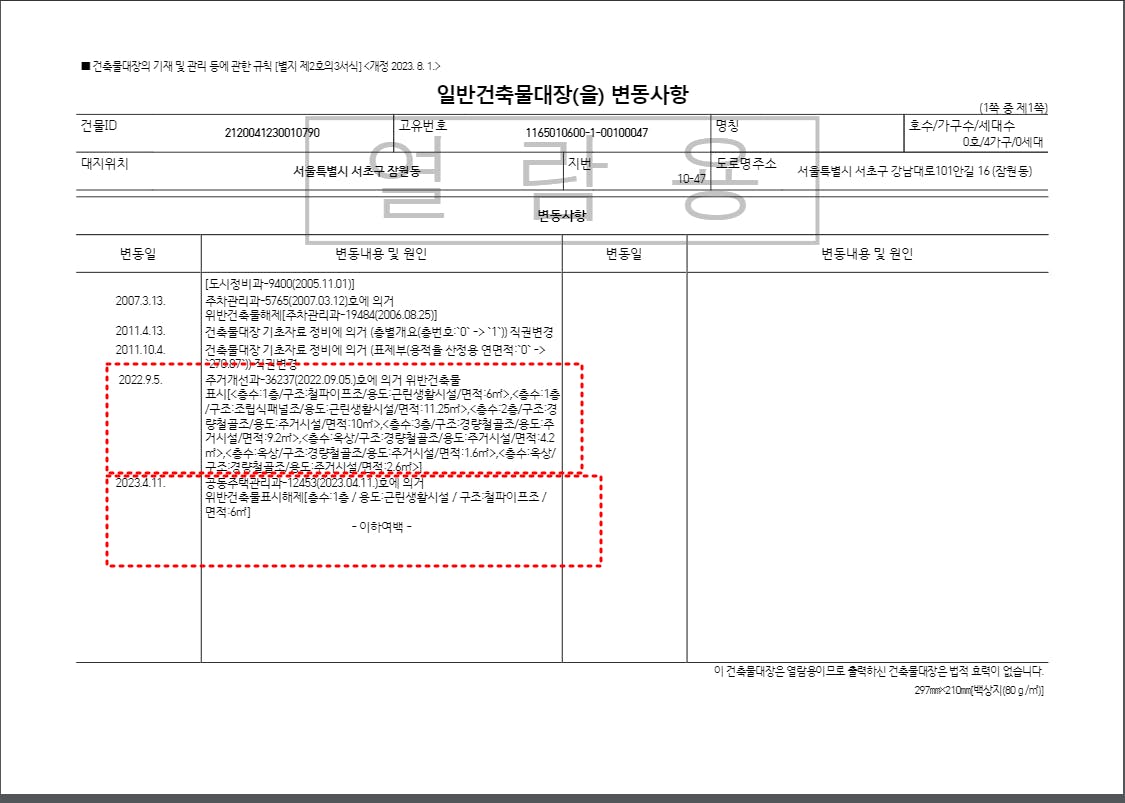
Task: Click the 위반건축물표시해제 층수:1층 line
Action: click(x=375, y=497)
